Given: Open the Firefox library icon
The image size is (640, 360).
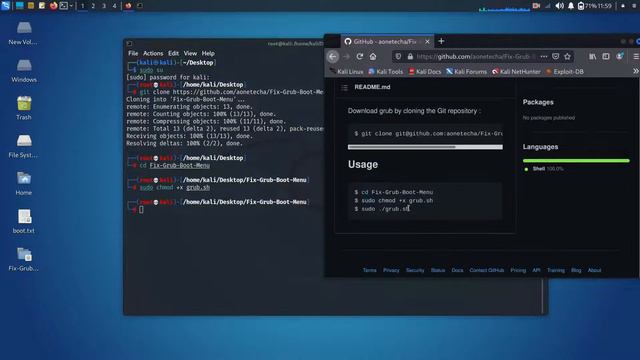Looking at the screenshot, I should [592, 57].
